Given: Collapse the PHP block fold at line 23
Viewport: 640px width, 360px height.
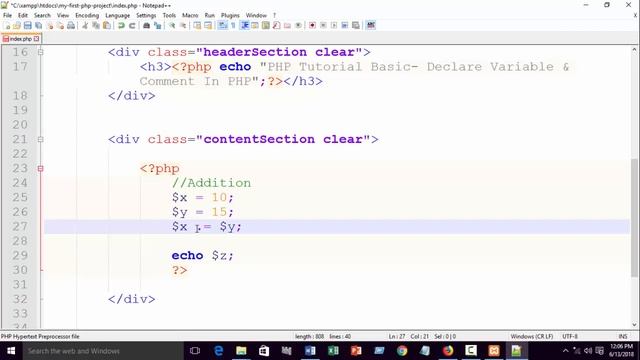Looking at the screenshot, I should (x=40, y=169).
